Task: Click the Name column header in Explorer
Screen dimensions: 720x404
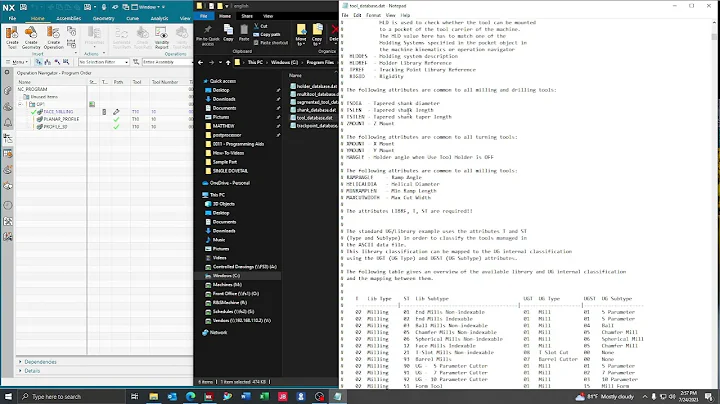Action: coord(295,75)
